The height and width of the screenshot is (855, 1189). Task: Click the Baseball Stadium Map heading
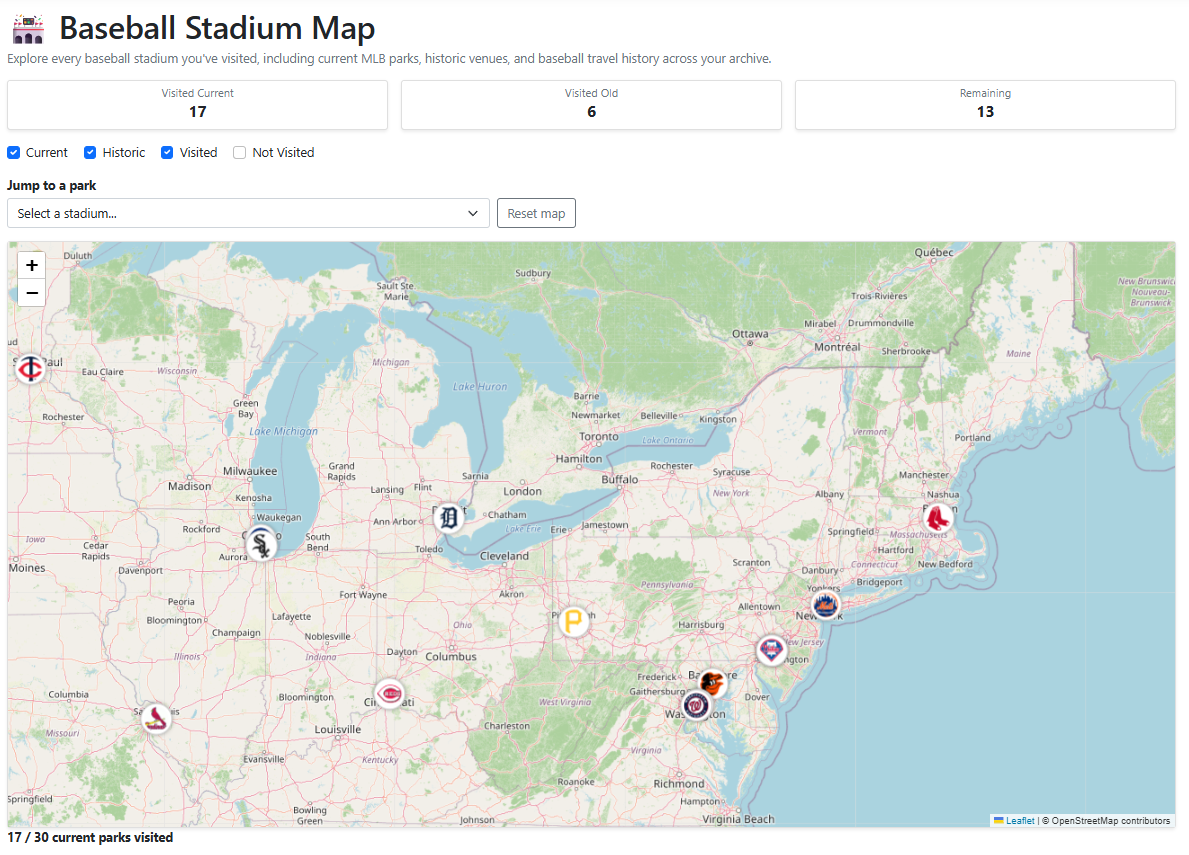tap(217, 29)
